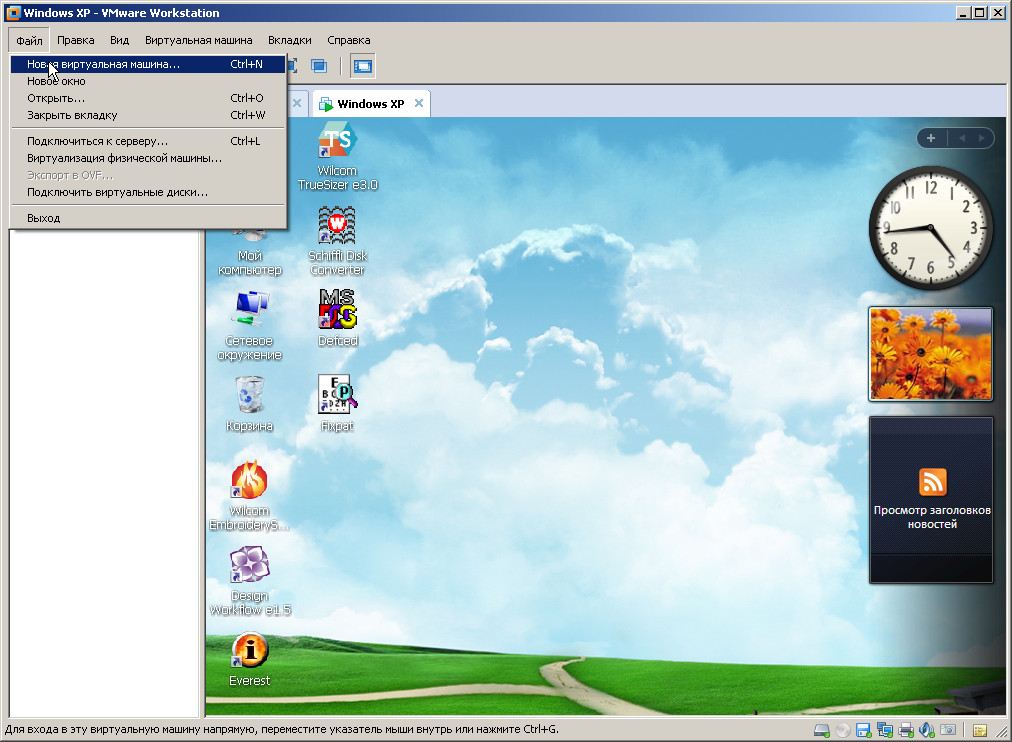Choose Выход in the Файл menu
The width and height of the screenshot is (1012, 742).
(44, 218)
